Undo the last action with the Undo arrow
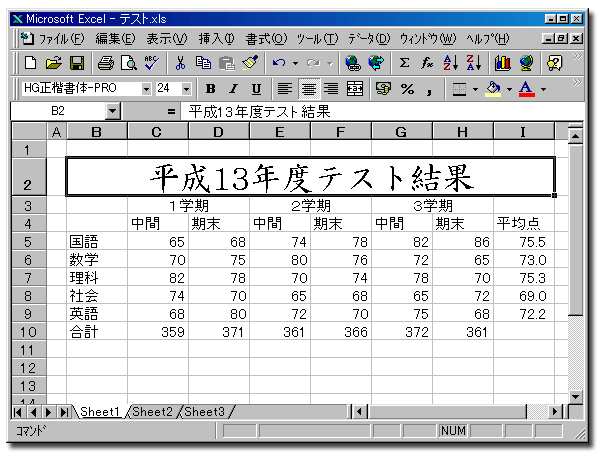The height and width of the screenshot is (456, 600). point(279,63)
